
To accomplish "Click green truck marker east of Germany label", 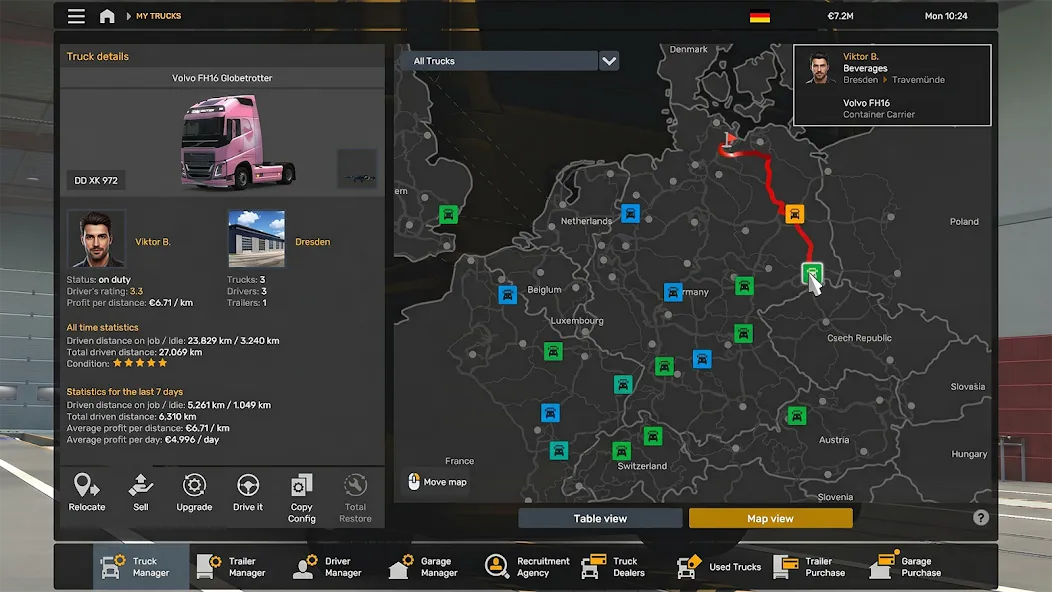I will (744, 286).
